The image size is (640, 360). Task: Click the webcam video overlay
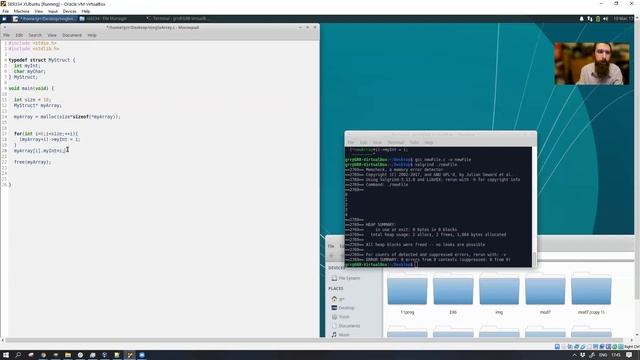coord(591,64)
